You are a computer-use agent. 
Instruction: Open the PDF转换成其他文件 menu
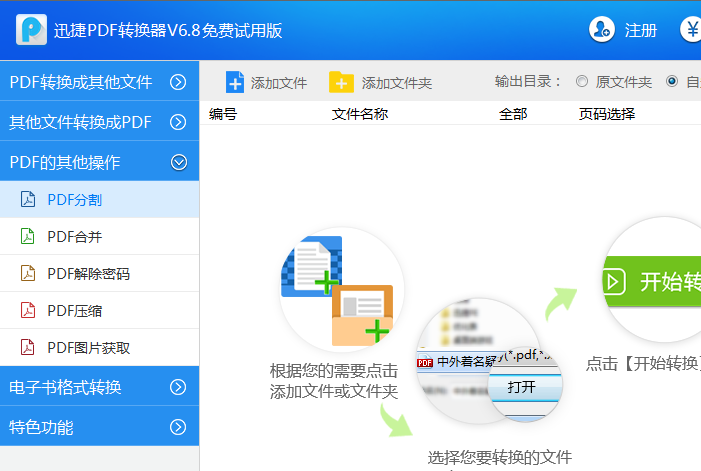99,81
